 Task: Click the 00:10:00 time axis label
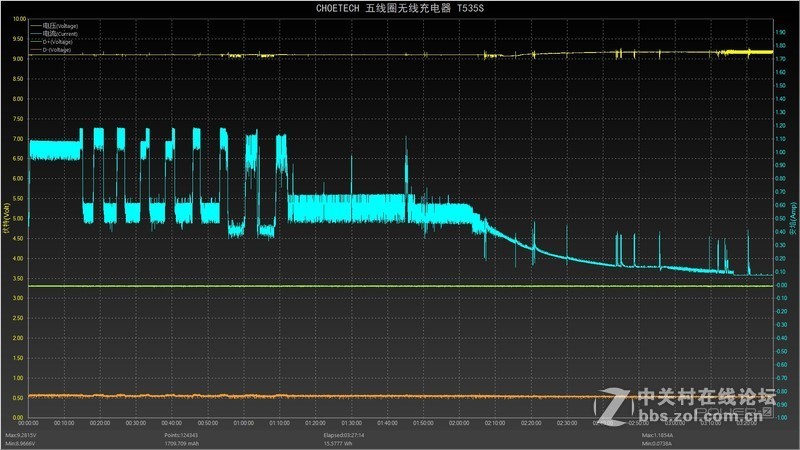pos(64,423)
